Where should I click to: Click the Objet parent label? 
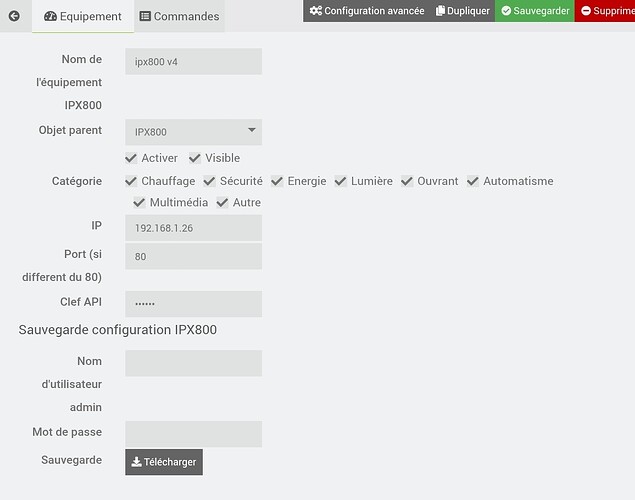[x=70, y=130]
